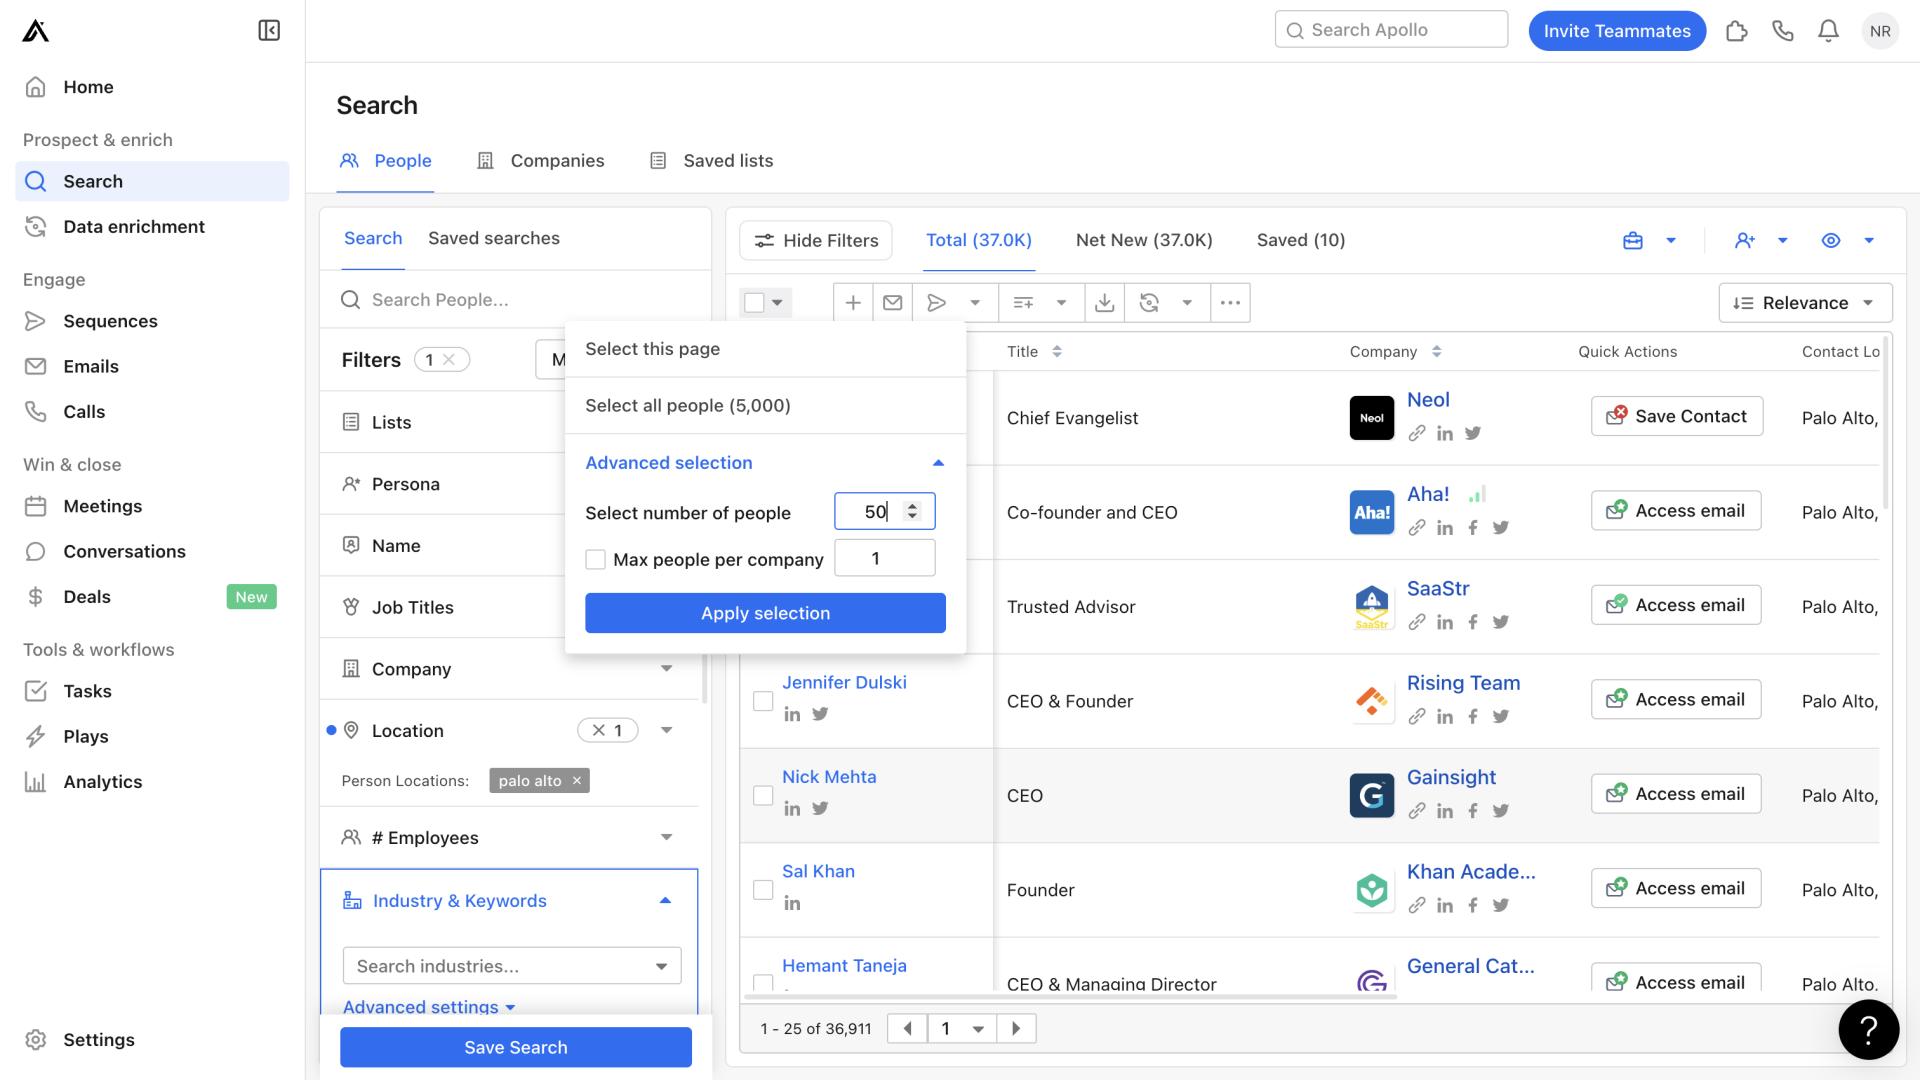Click the Save Search button

(516, 1046)
